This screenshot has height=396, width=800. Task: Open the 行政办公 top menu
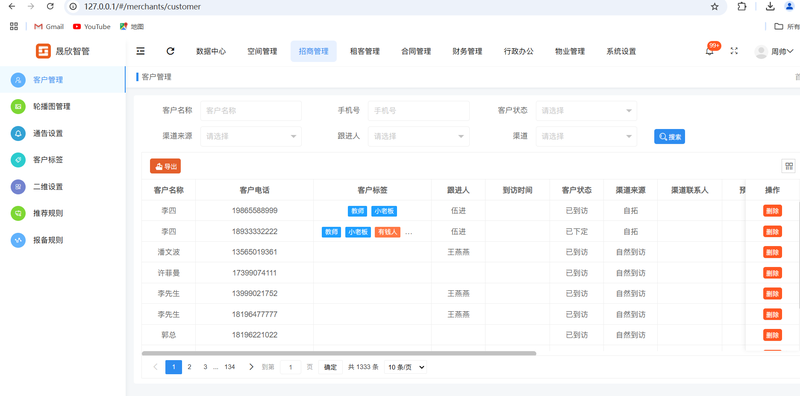click(519, 51)
